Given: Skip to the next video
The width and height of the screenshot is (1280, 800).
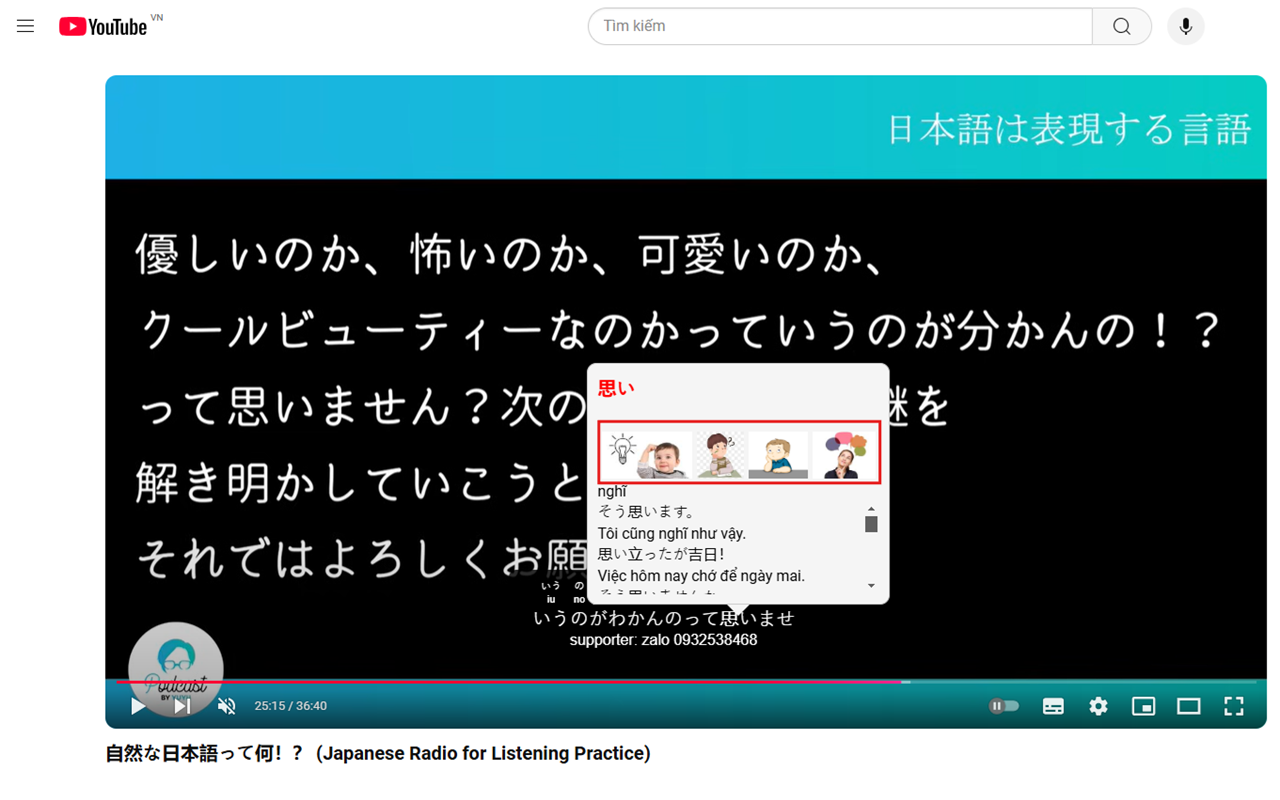Looking at the screenshot, I should click(181, 706).
